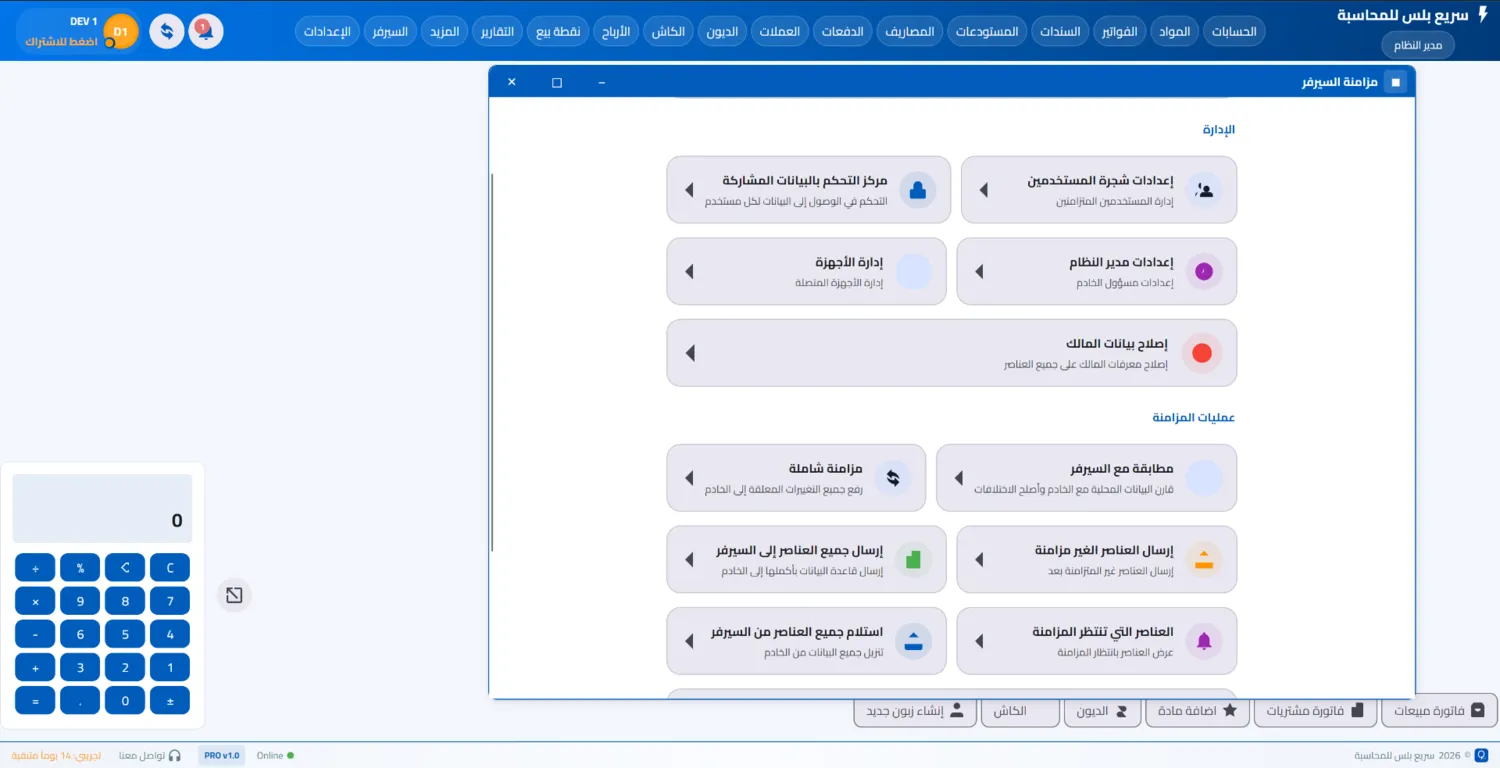Click the Online status text

coord(270,756)
